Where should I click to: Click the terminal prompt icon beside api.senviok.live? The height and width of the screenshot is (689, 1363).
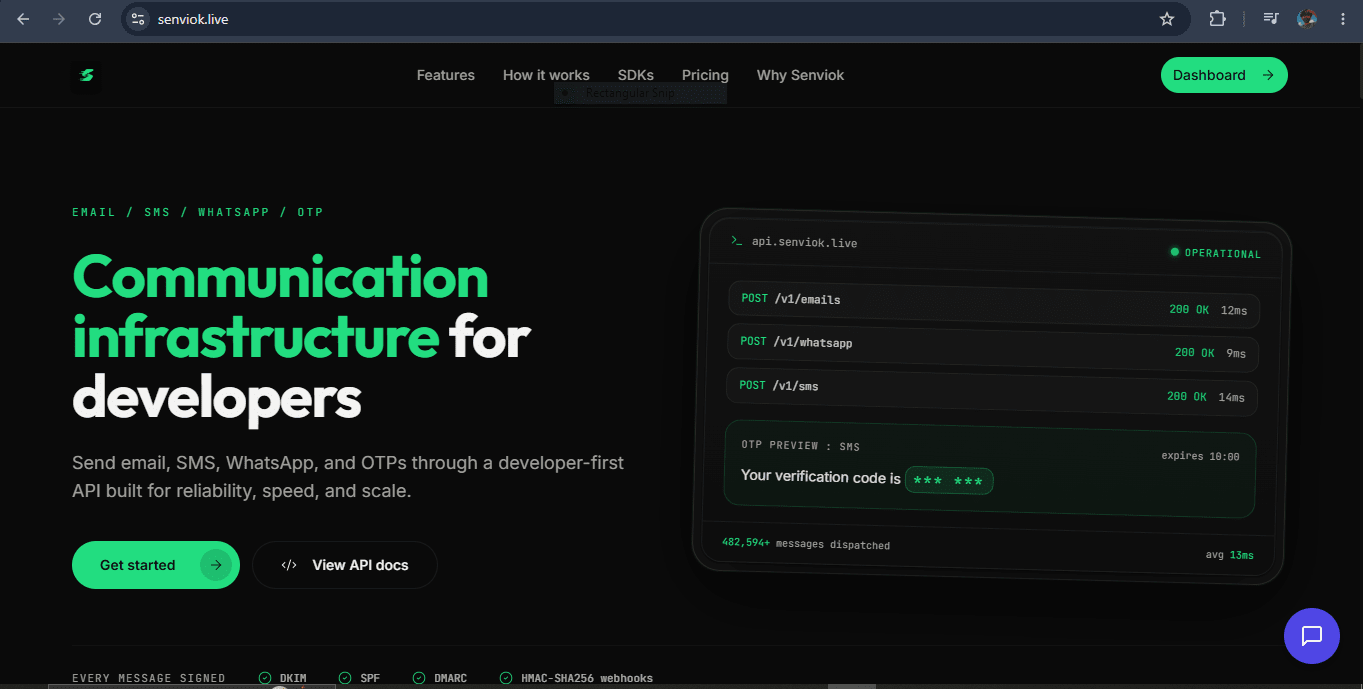[x=736, y=240]
